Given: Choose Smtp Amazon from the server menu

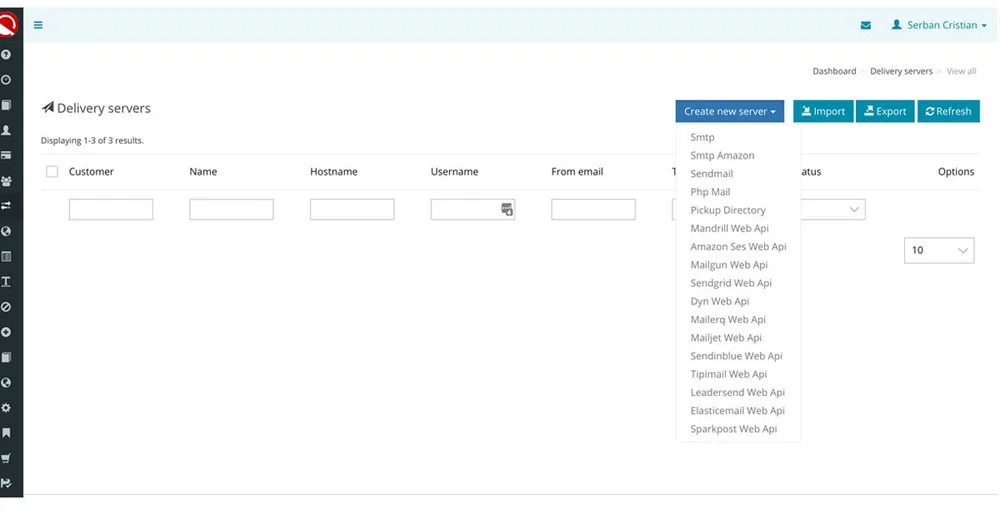Looking at the screenshot, I should point(722,155).
